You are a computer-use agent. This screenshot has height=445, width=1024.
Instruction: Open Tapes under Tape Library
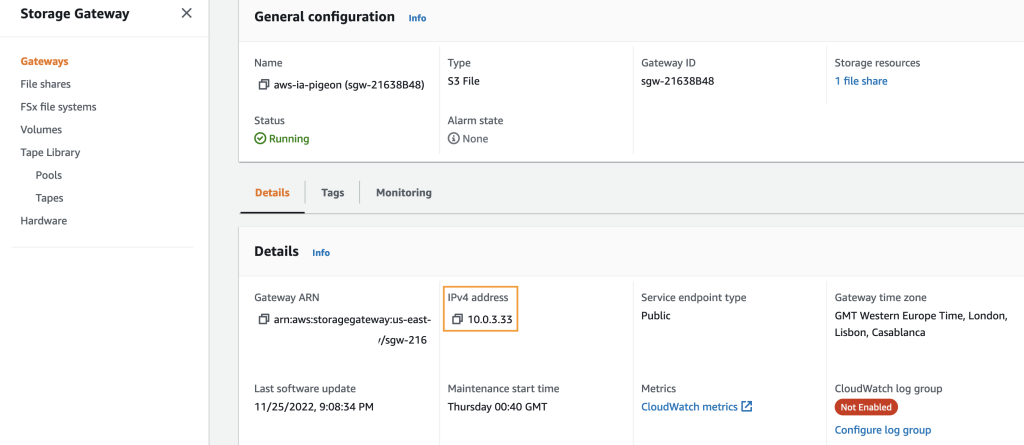50,198
